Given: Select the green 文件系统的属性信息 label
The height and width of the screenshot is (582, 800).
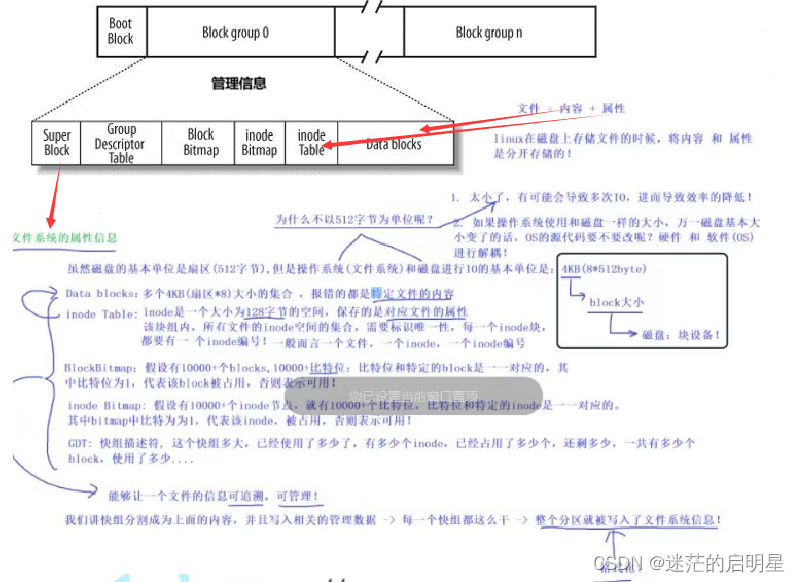Looking at the screenshot, I should click(x=65, y=238).
